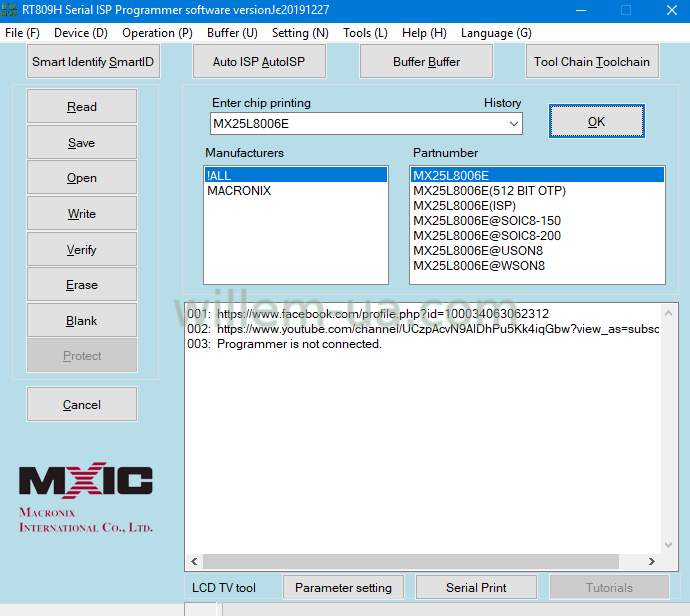Click the Read button
Image resolution: width=690 pixels, height=616 pixels.
82,106
